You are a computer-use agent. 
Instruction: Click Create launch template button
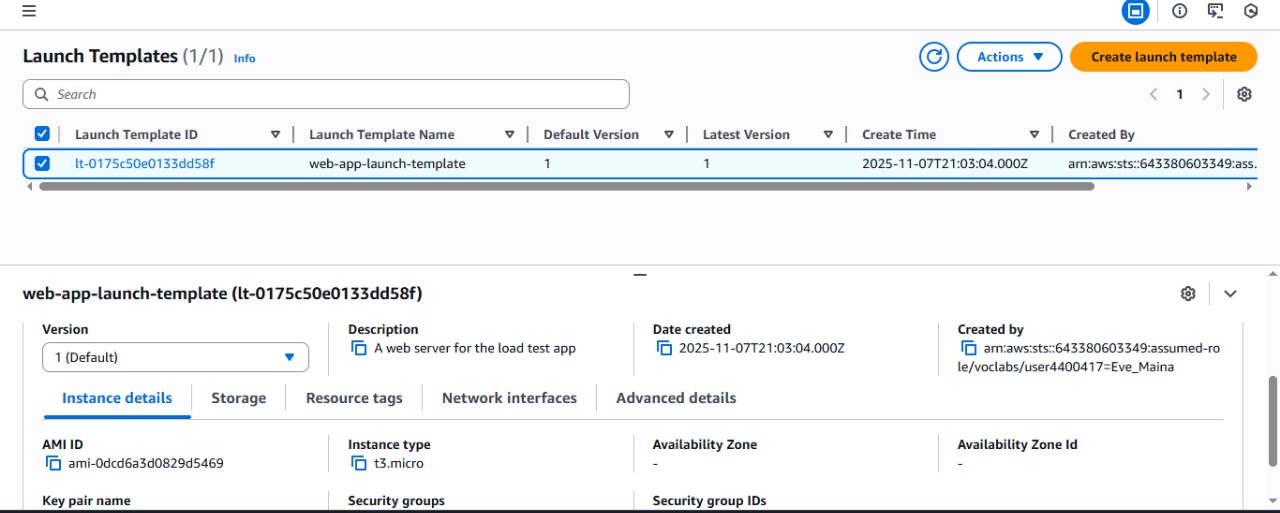click(1163, 57)
